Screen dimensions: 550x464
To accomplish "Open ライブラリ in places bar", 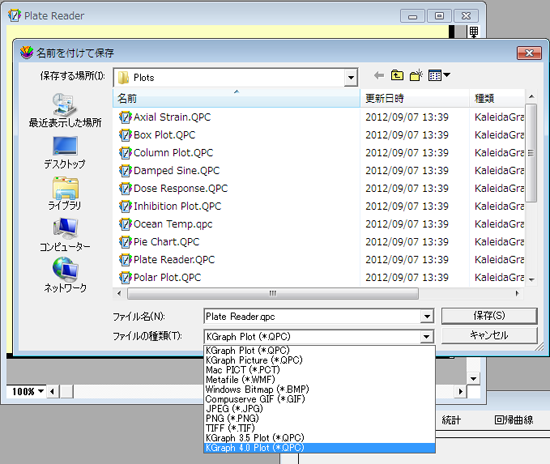I will 65,193.
